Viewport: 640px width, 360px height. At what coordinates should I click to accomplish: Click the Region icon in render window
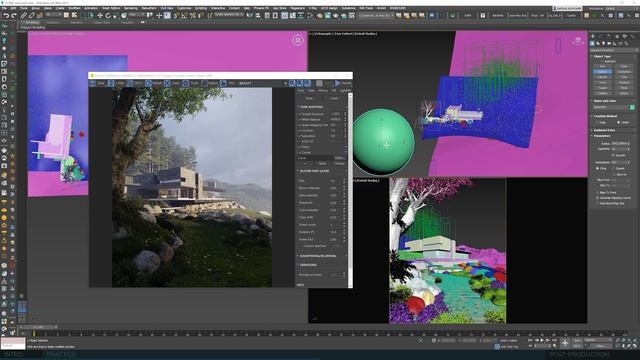click(204, 83)
